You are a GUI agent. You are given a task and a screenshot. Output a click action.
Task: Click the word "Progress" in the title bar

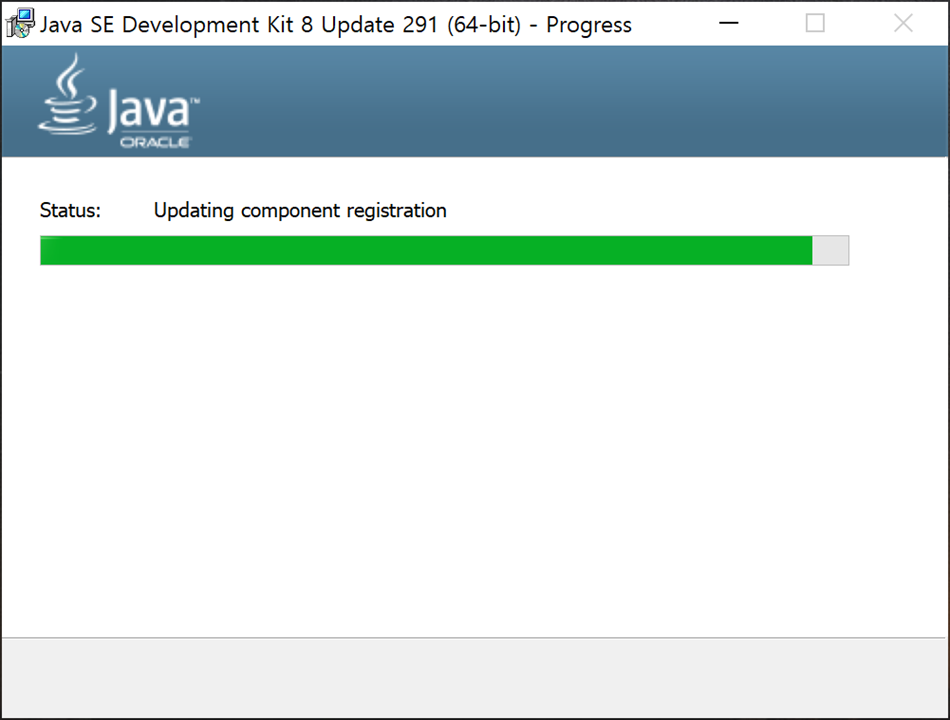tap(589, 25)
